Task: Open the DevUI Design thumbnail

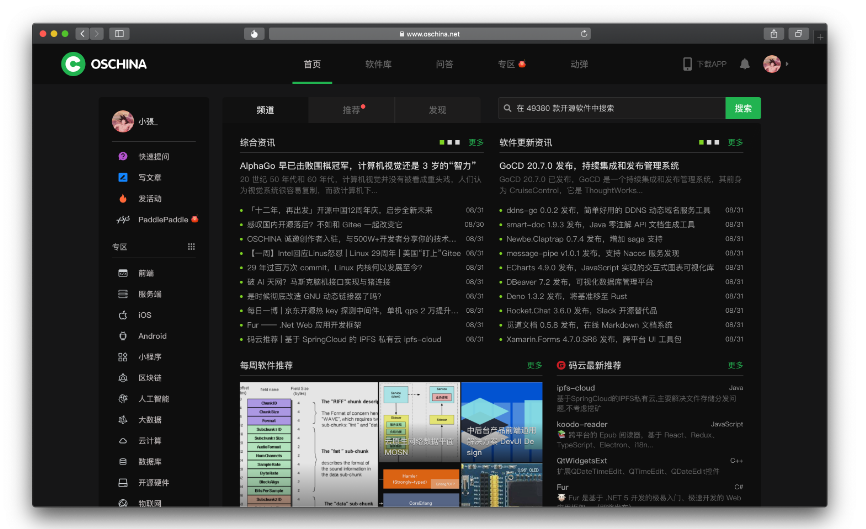Action: 501,422
